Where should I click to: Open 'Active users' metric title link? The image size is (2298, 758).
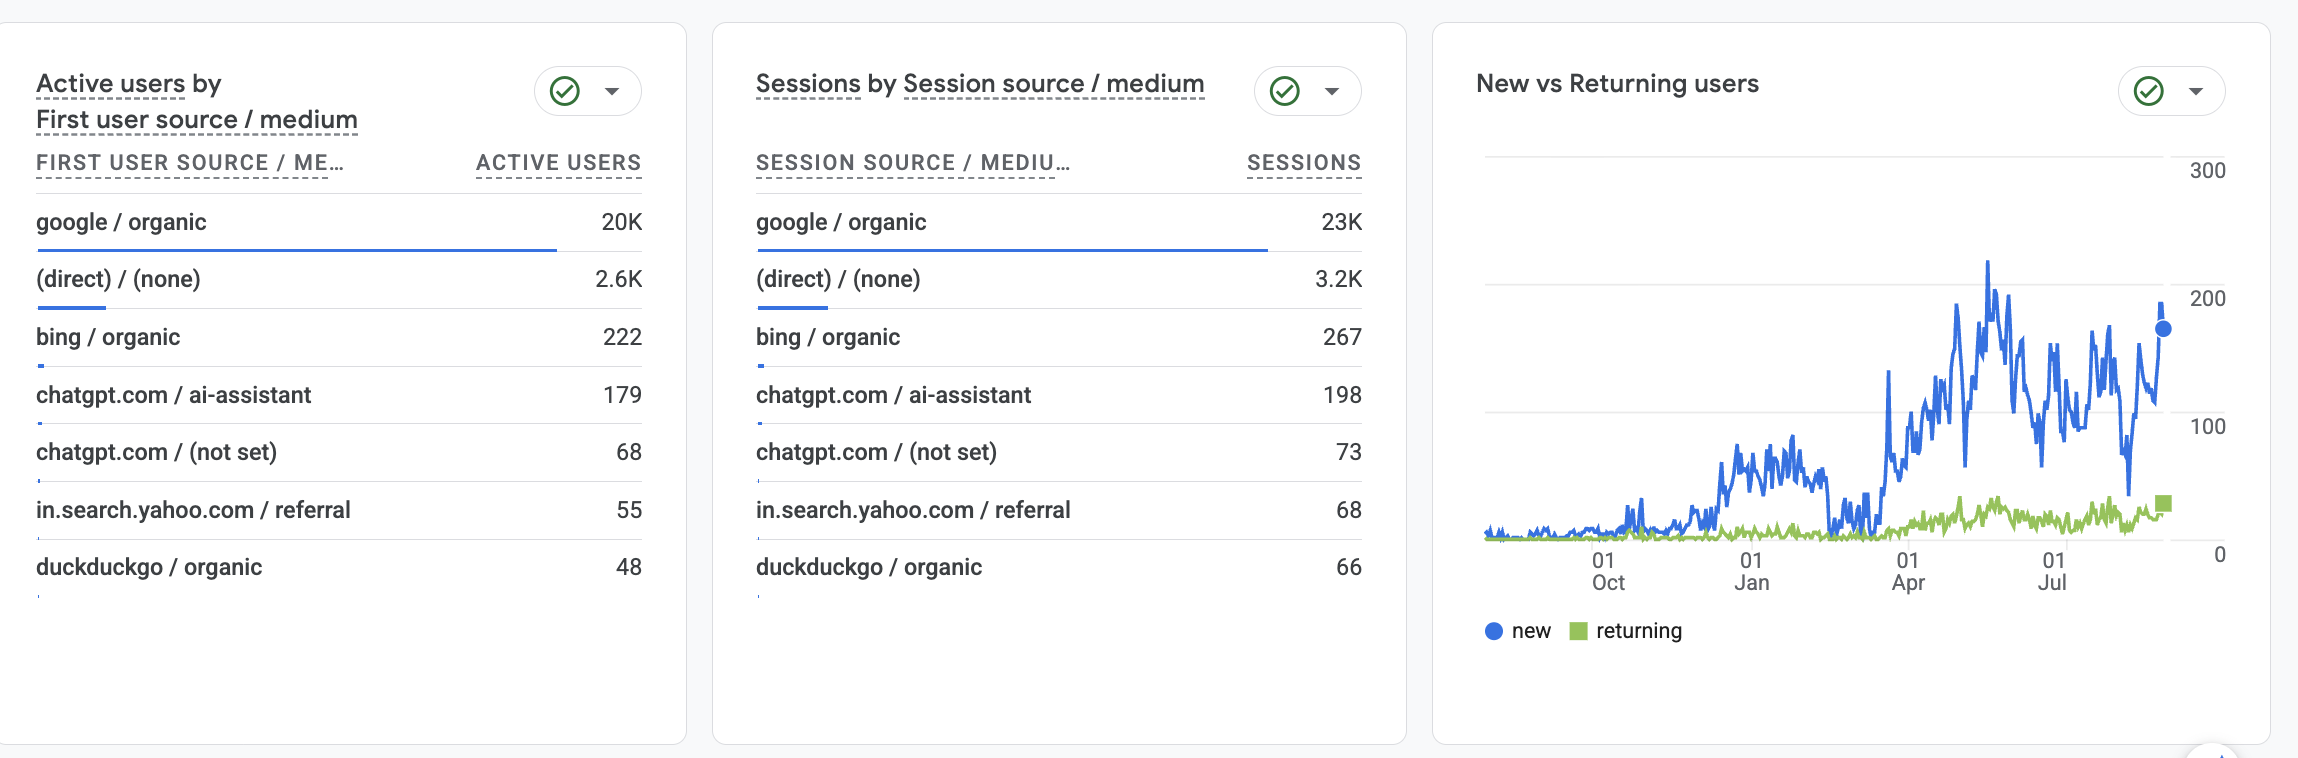(111, 84)
